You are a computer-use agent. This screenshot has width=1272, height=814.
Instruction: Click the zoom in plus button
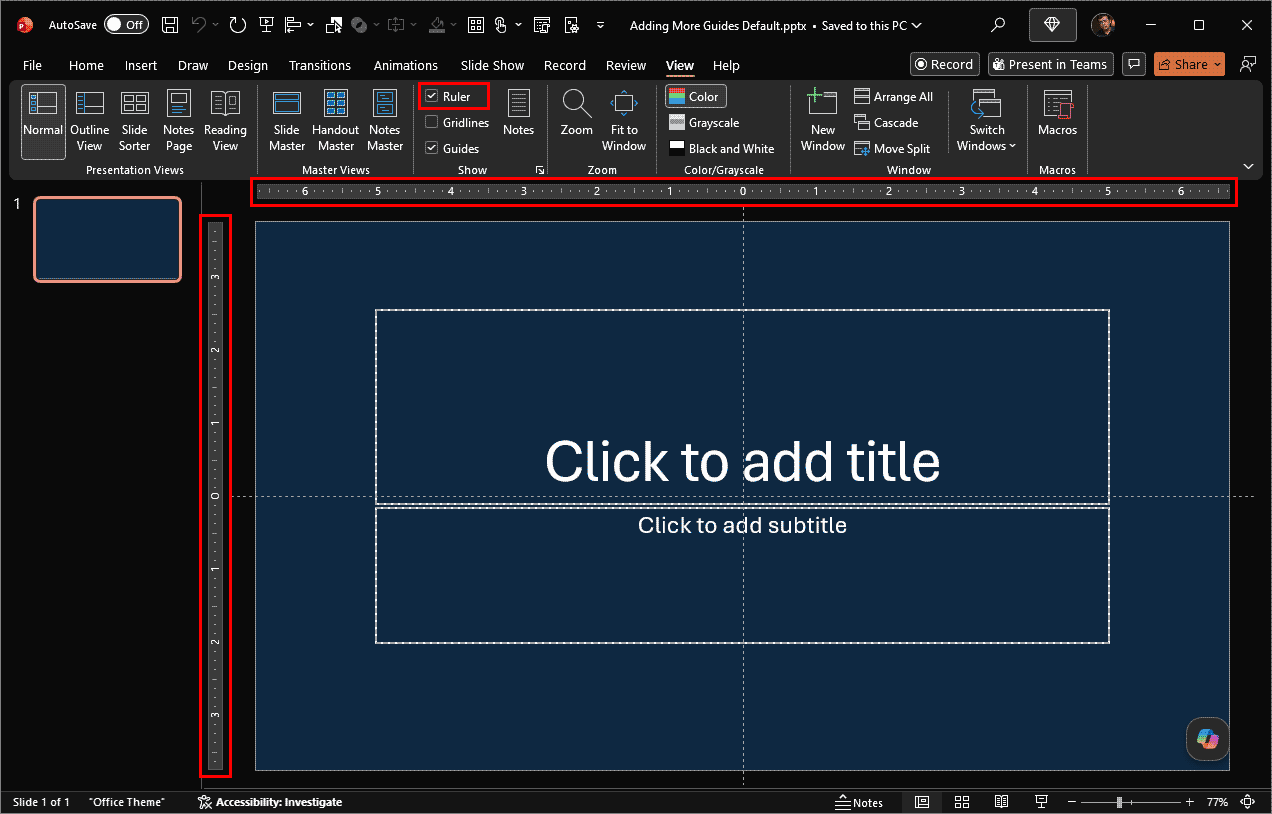point(1189,802)
